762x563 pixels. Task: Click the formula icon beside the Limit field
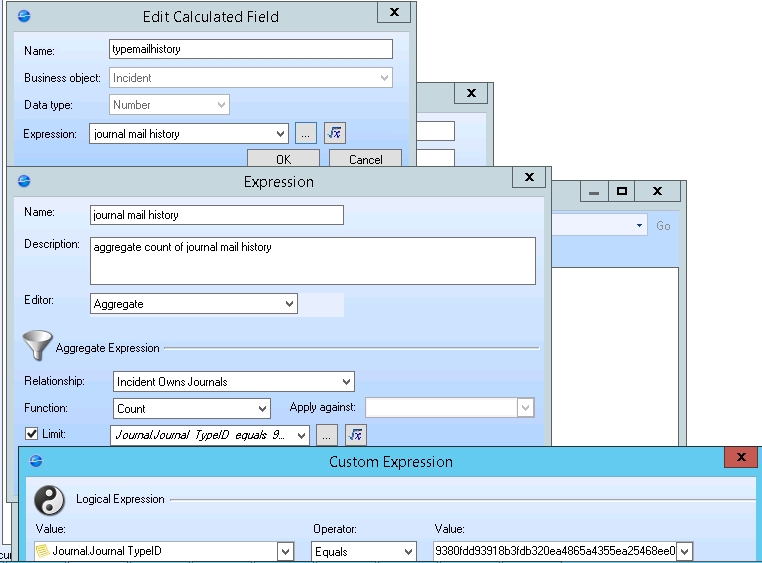tap(356, 434)
